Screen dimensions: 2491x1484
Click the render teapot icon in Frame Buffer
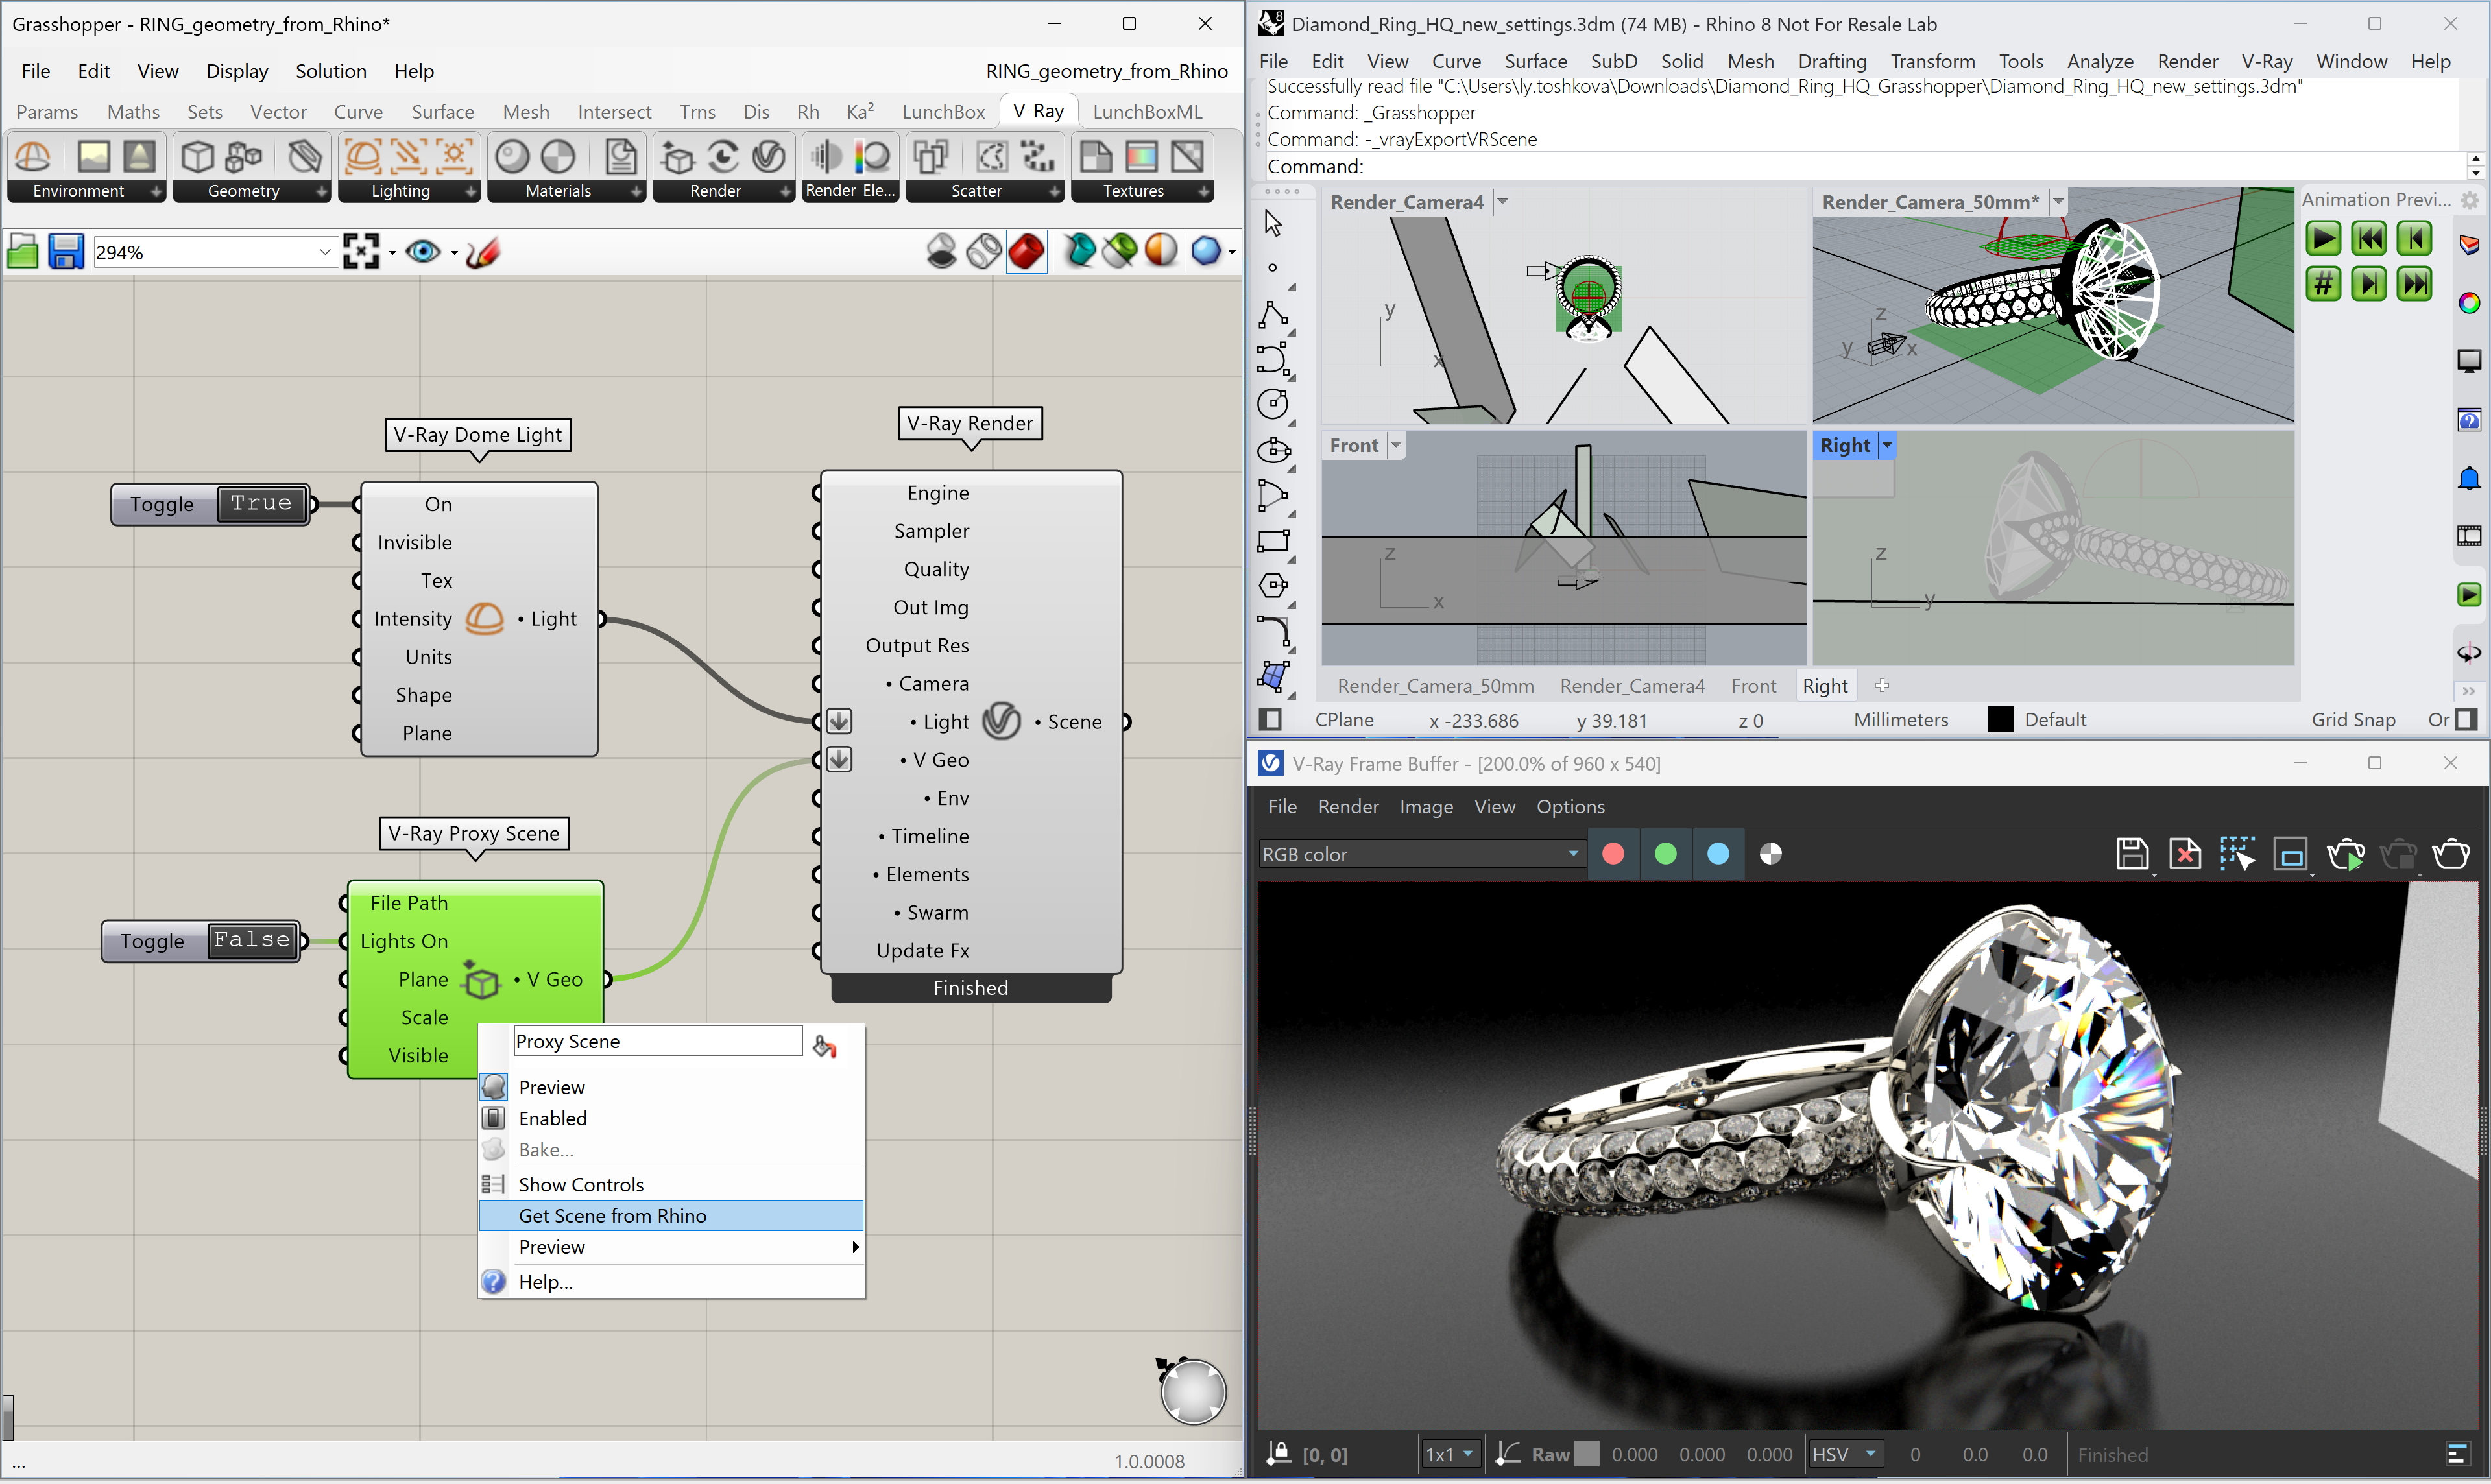2451,854
